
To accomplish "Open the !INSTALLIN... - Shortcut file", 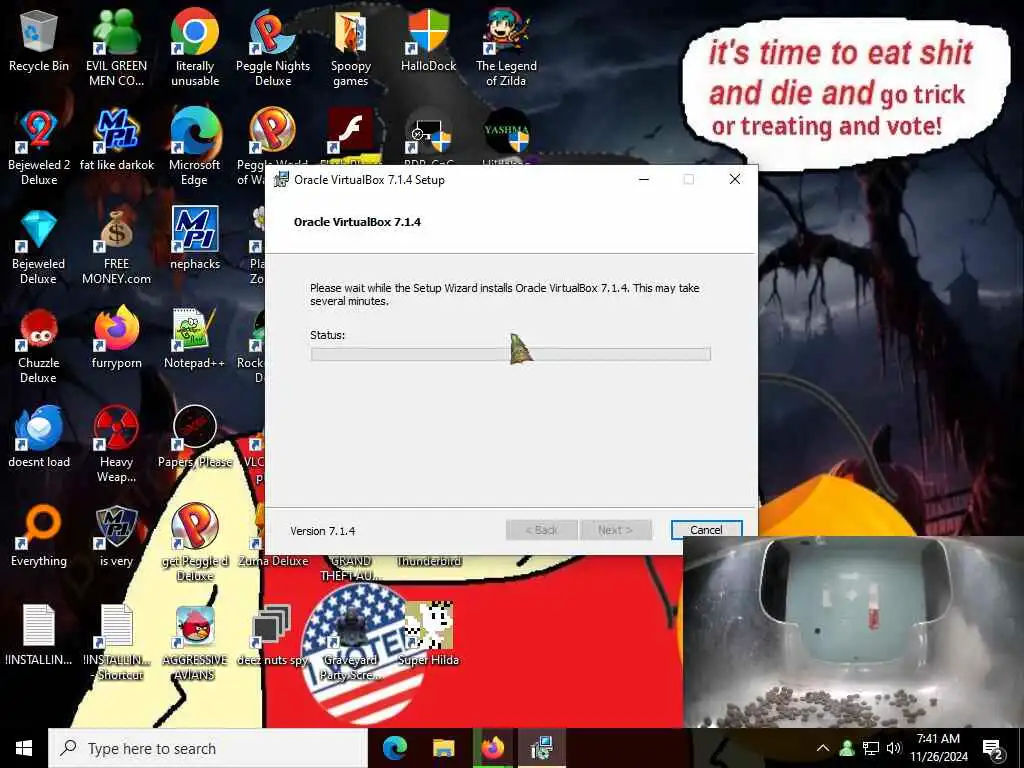I will [x=117, y=643].
